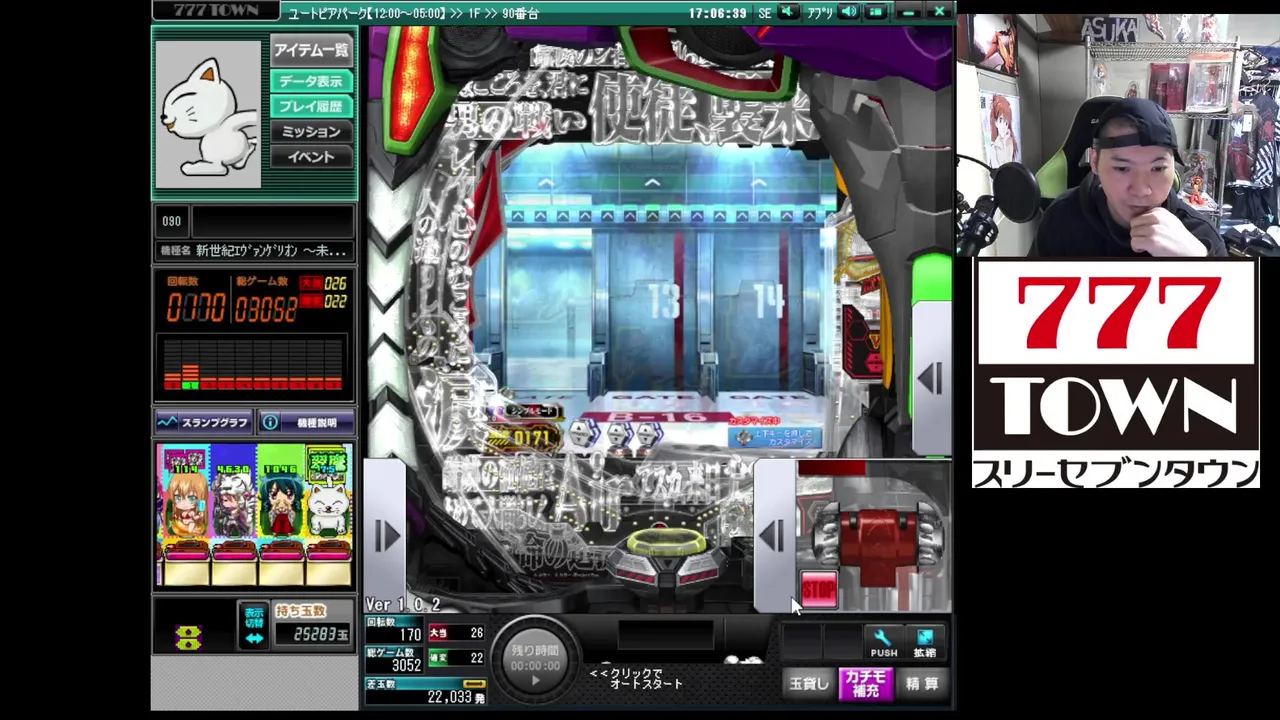
Task: Open the イベント menu
Action: point(311,157)
